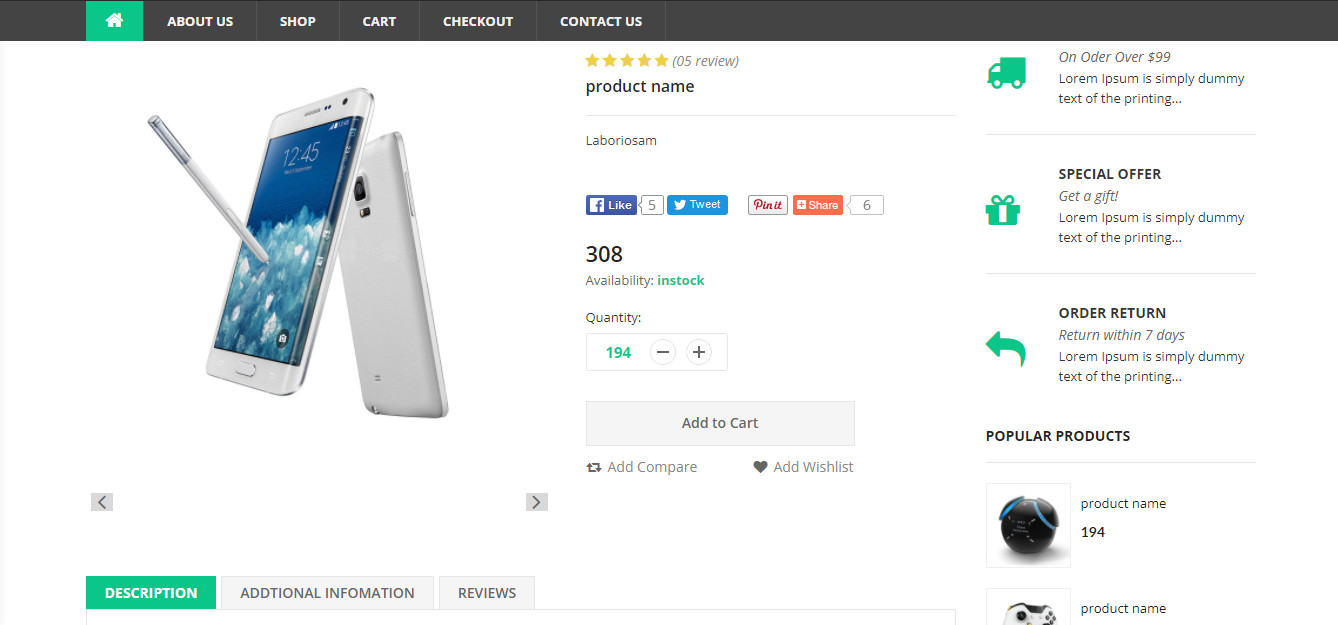Increase quantity with the plus stepper

pos(698,351)
